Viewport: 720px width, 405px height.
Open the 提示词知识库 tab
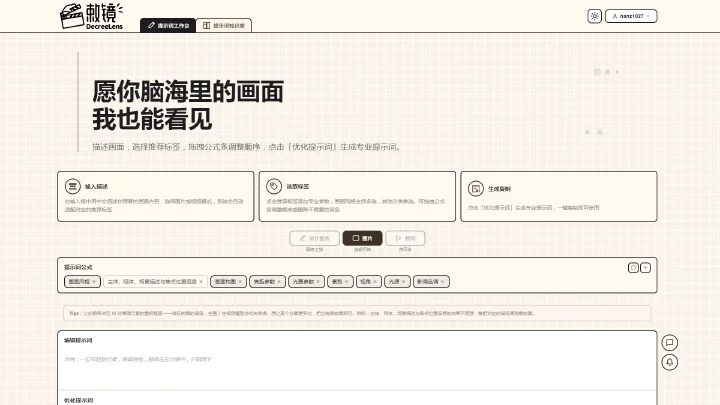[x=224, y=25]
